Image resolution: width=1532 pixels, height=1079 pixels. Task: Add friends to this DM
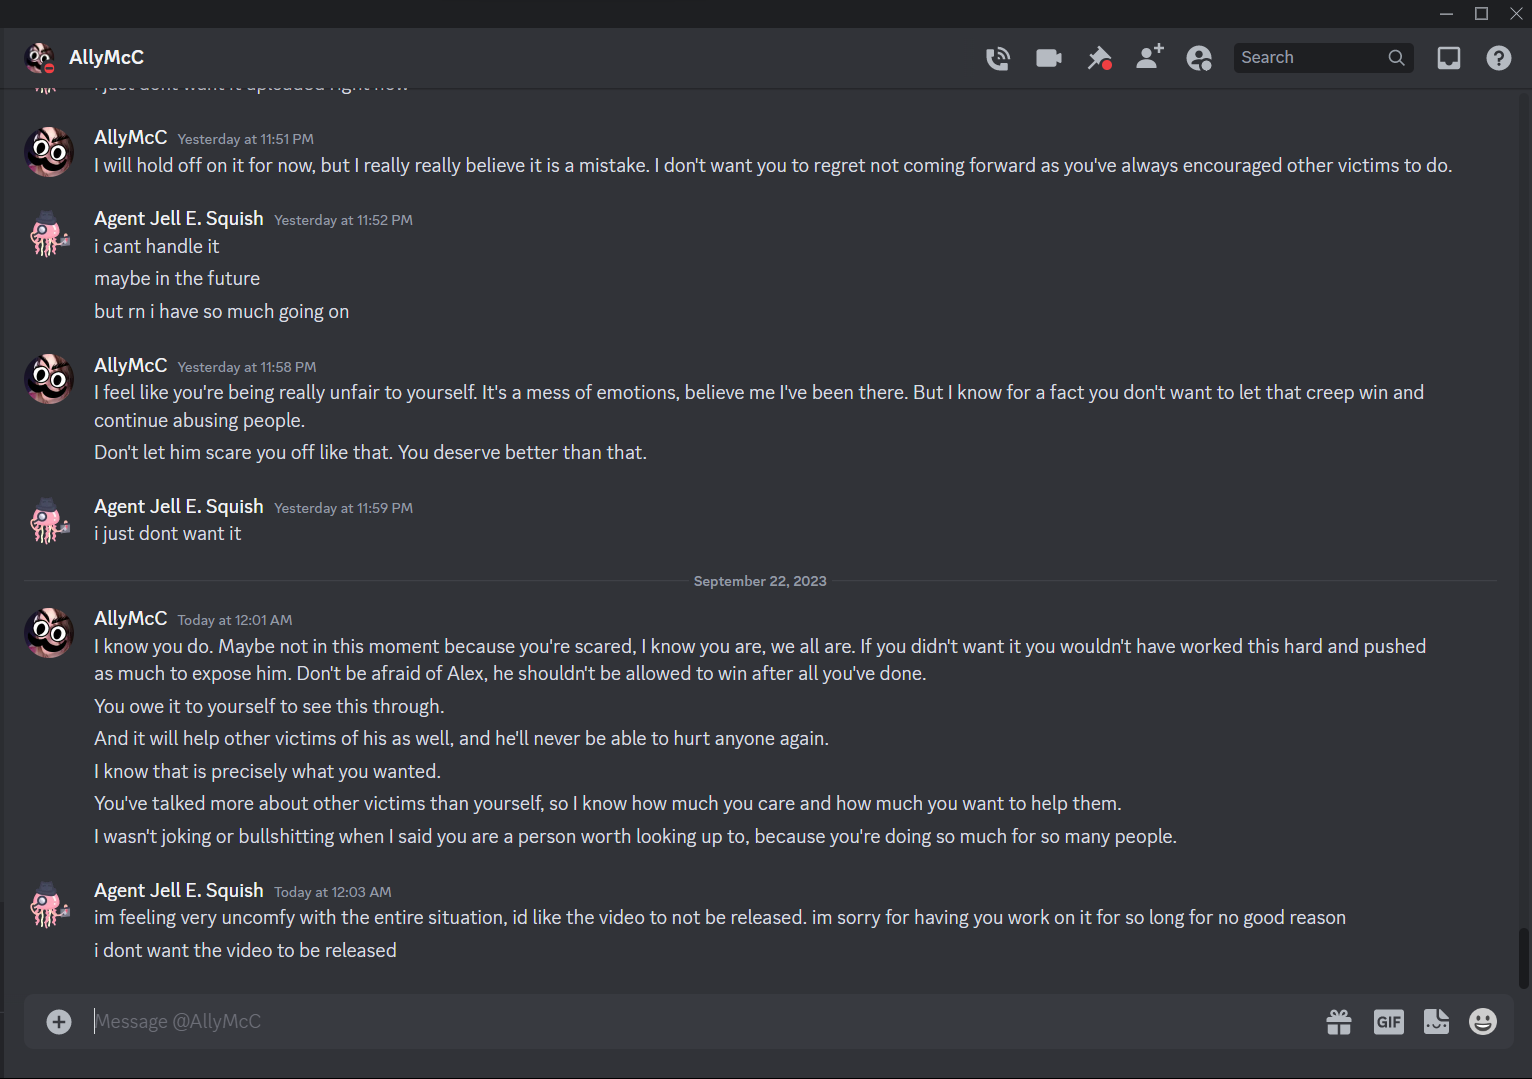pyautogui.click(x=1149, y=58)
